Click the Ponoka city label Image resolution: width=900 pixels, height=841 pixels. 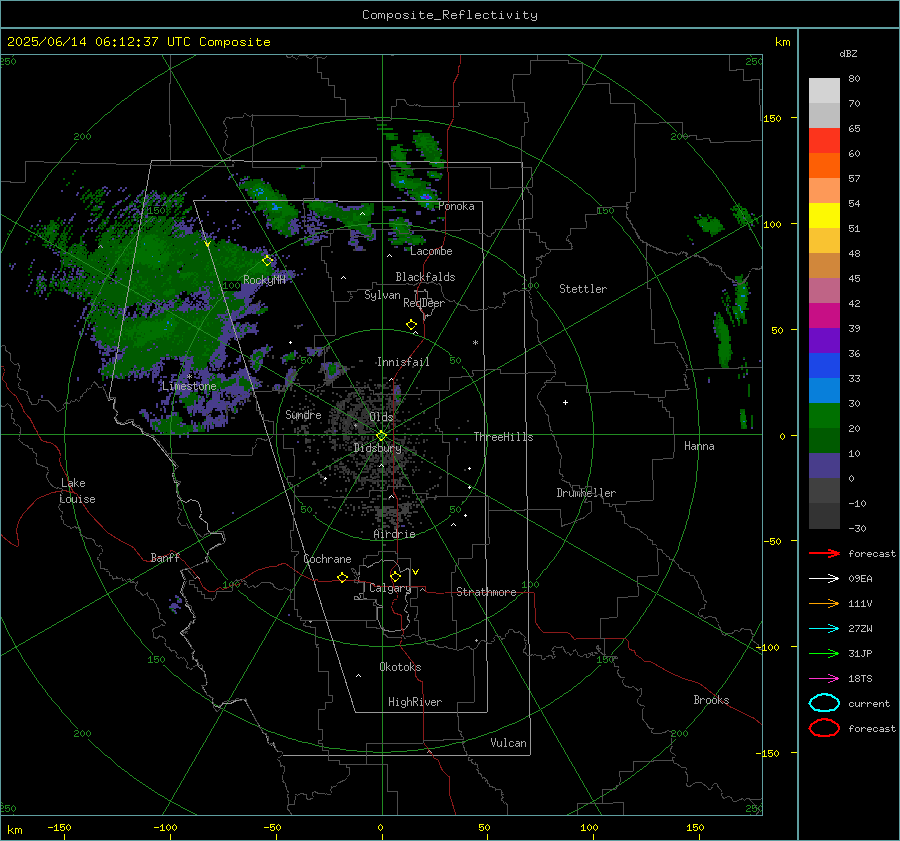[x=456, y=206]
